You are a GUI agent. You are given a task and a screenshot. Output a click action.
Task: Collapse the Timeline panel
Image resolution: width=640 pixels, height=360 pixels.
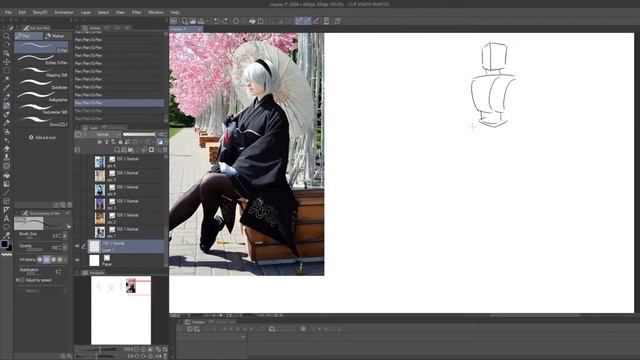click(x=179, y=322)
